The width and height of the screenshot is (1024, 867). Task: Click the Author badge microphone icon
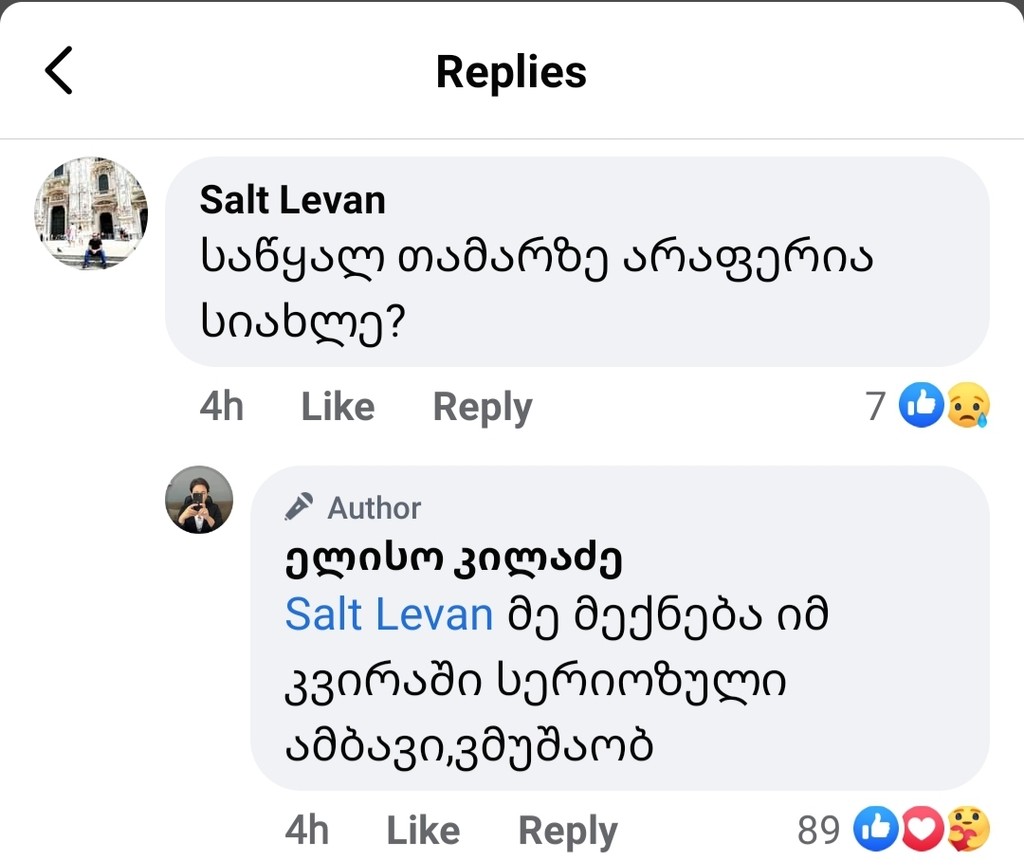pos(299,507)
